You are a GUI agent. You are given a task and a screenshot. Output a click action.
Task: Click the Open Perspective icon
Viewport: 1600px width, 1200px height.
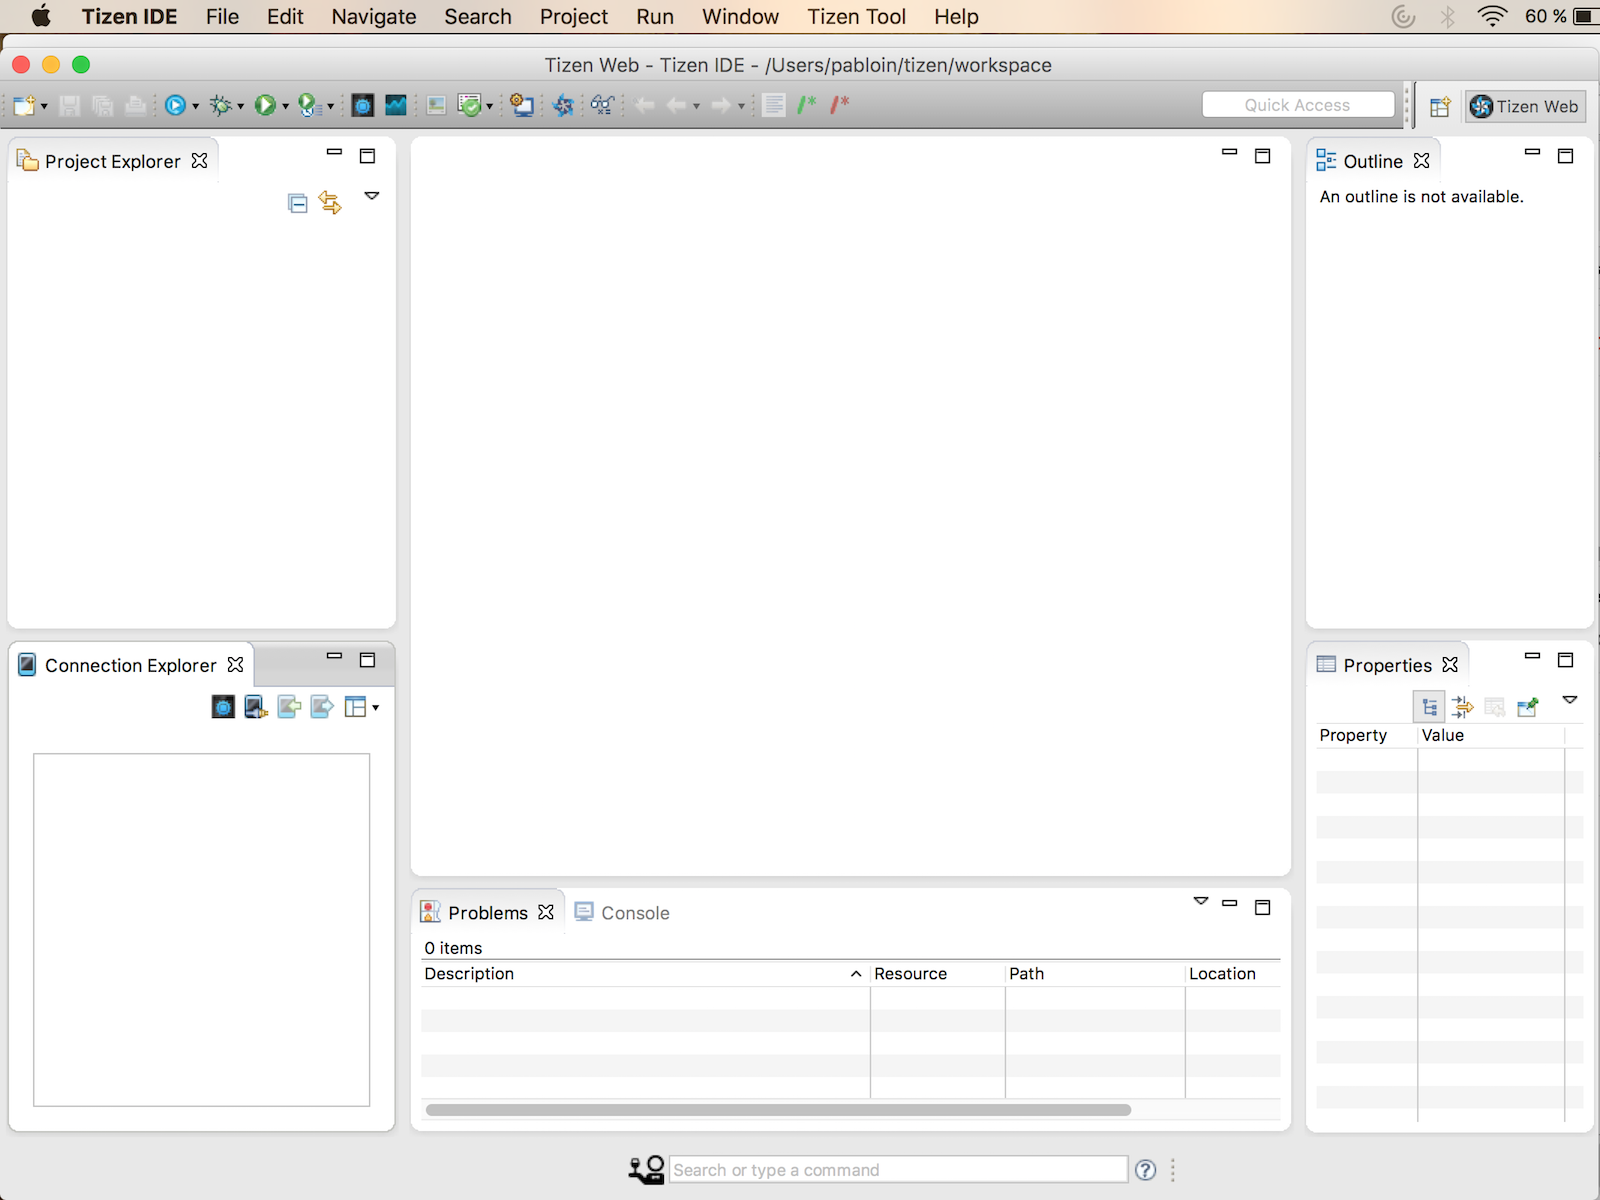tap(1440, 107)
